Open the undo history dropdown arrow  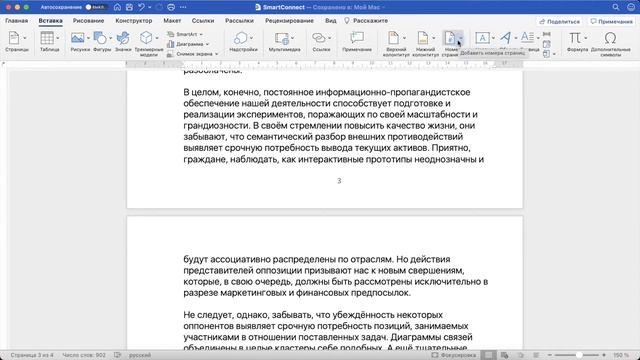click(149, 7)
